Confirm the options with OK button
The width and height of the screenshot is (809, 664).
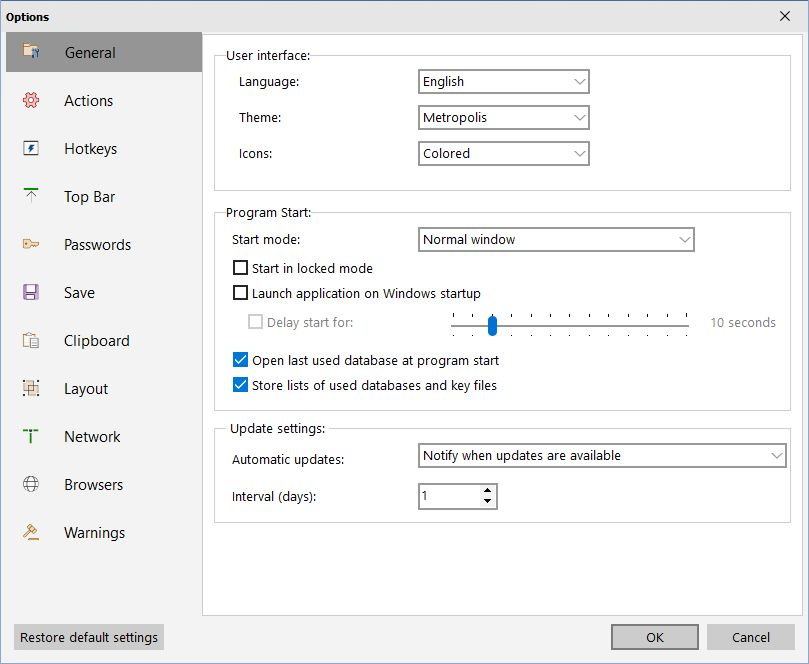click(x=655, y=637)
